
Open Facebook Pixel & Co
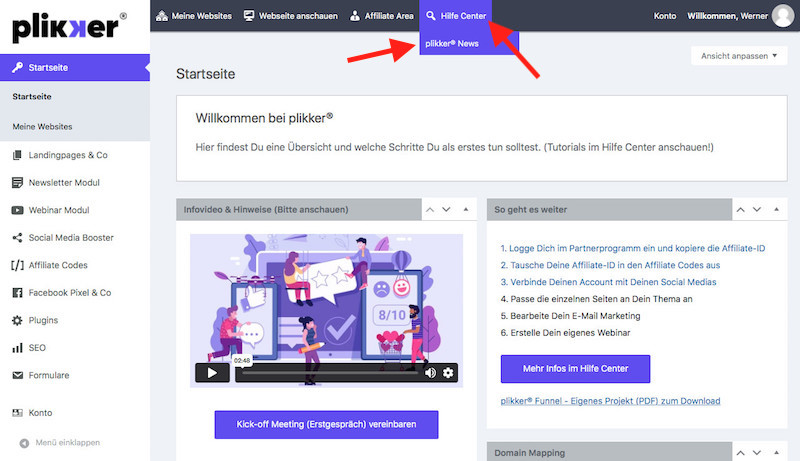(x=71, y=293)
